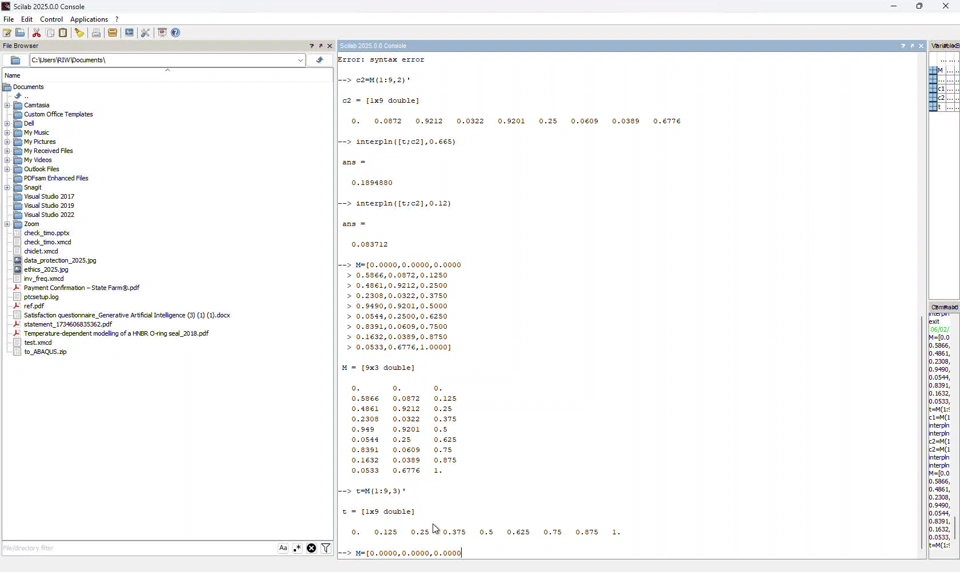Image resolution: width=960 pixels, height=572 pixels.
Task: Select the to_ABAQUS.zip file
Action: coord(45,352)
